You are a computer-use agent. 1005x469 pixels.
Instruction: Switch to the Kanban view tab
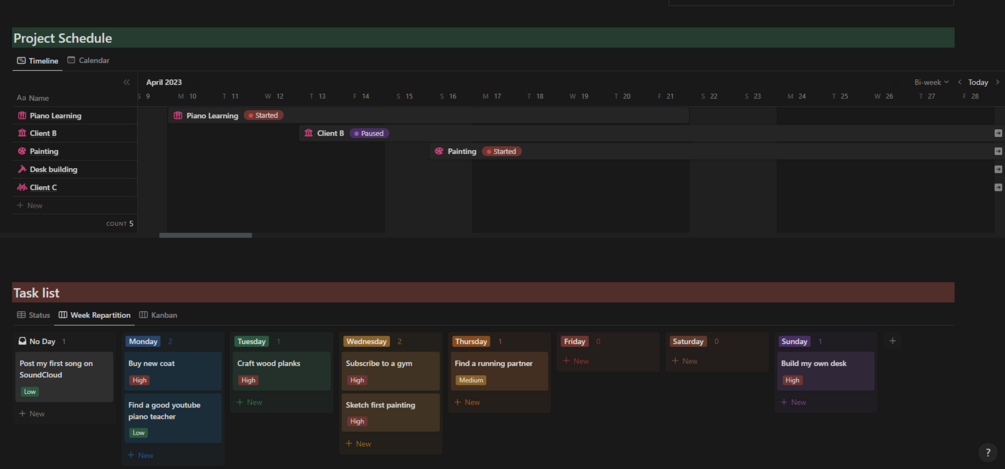click(158, 315)
